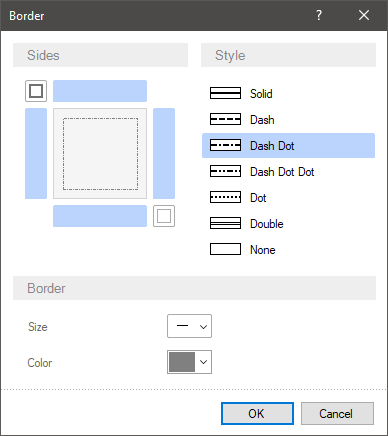Select the Dash Dot list item

click(x=288, y=145)
